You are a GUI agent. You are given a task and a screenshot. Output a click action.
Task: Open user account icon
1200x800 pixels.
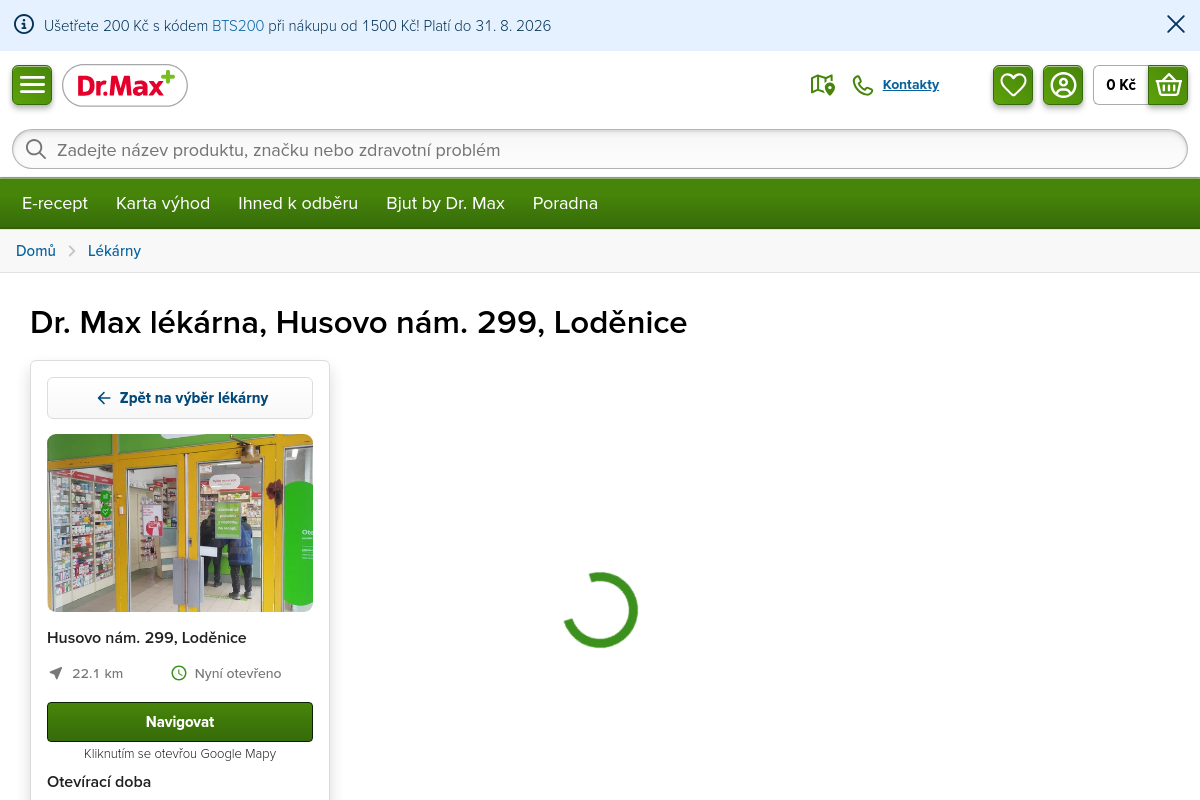[x=1063, y=85]
